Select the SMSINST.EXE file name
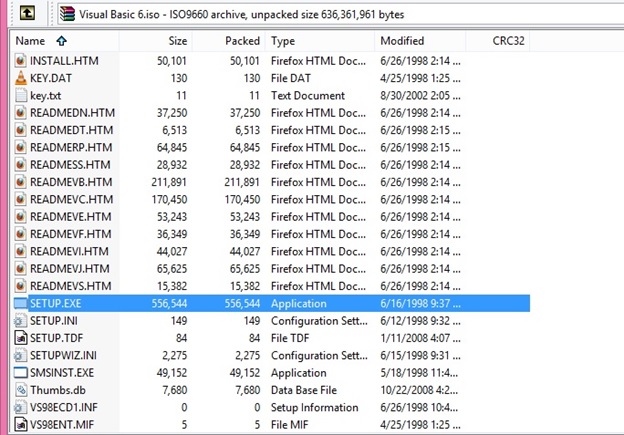Screen dimensions: 624x435 [x=62, y=373]
